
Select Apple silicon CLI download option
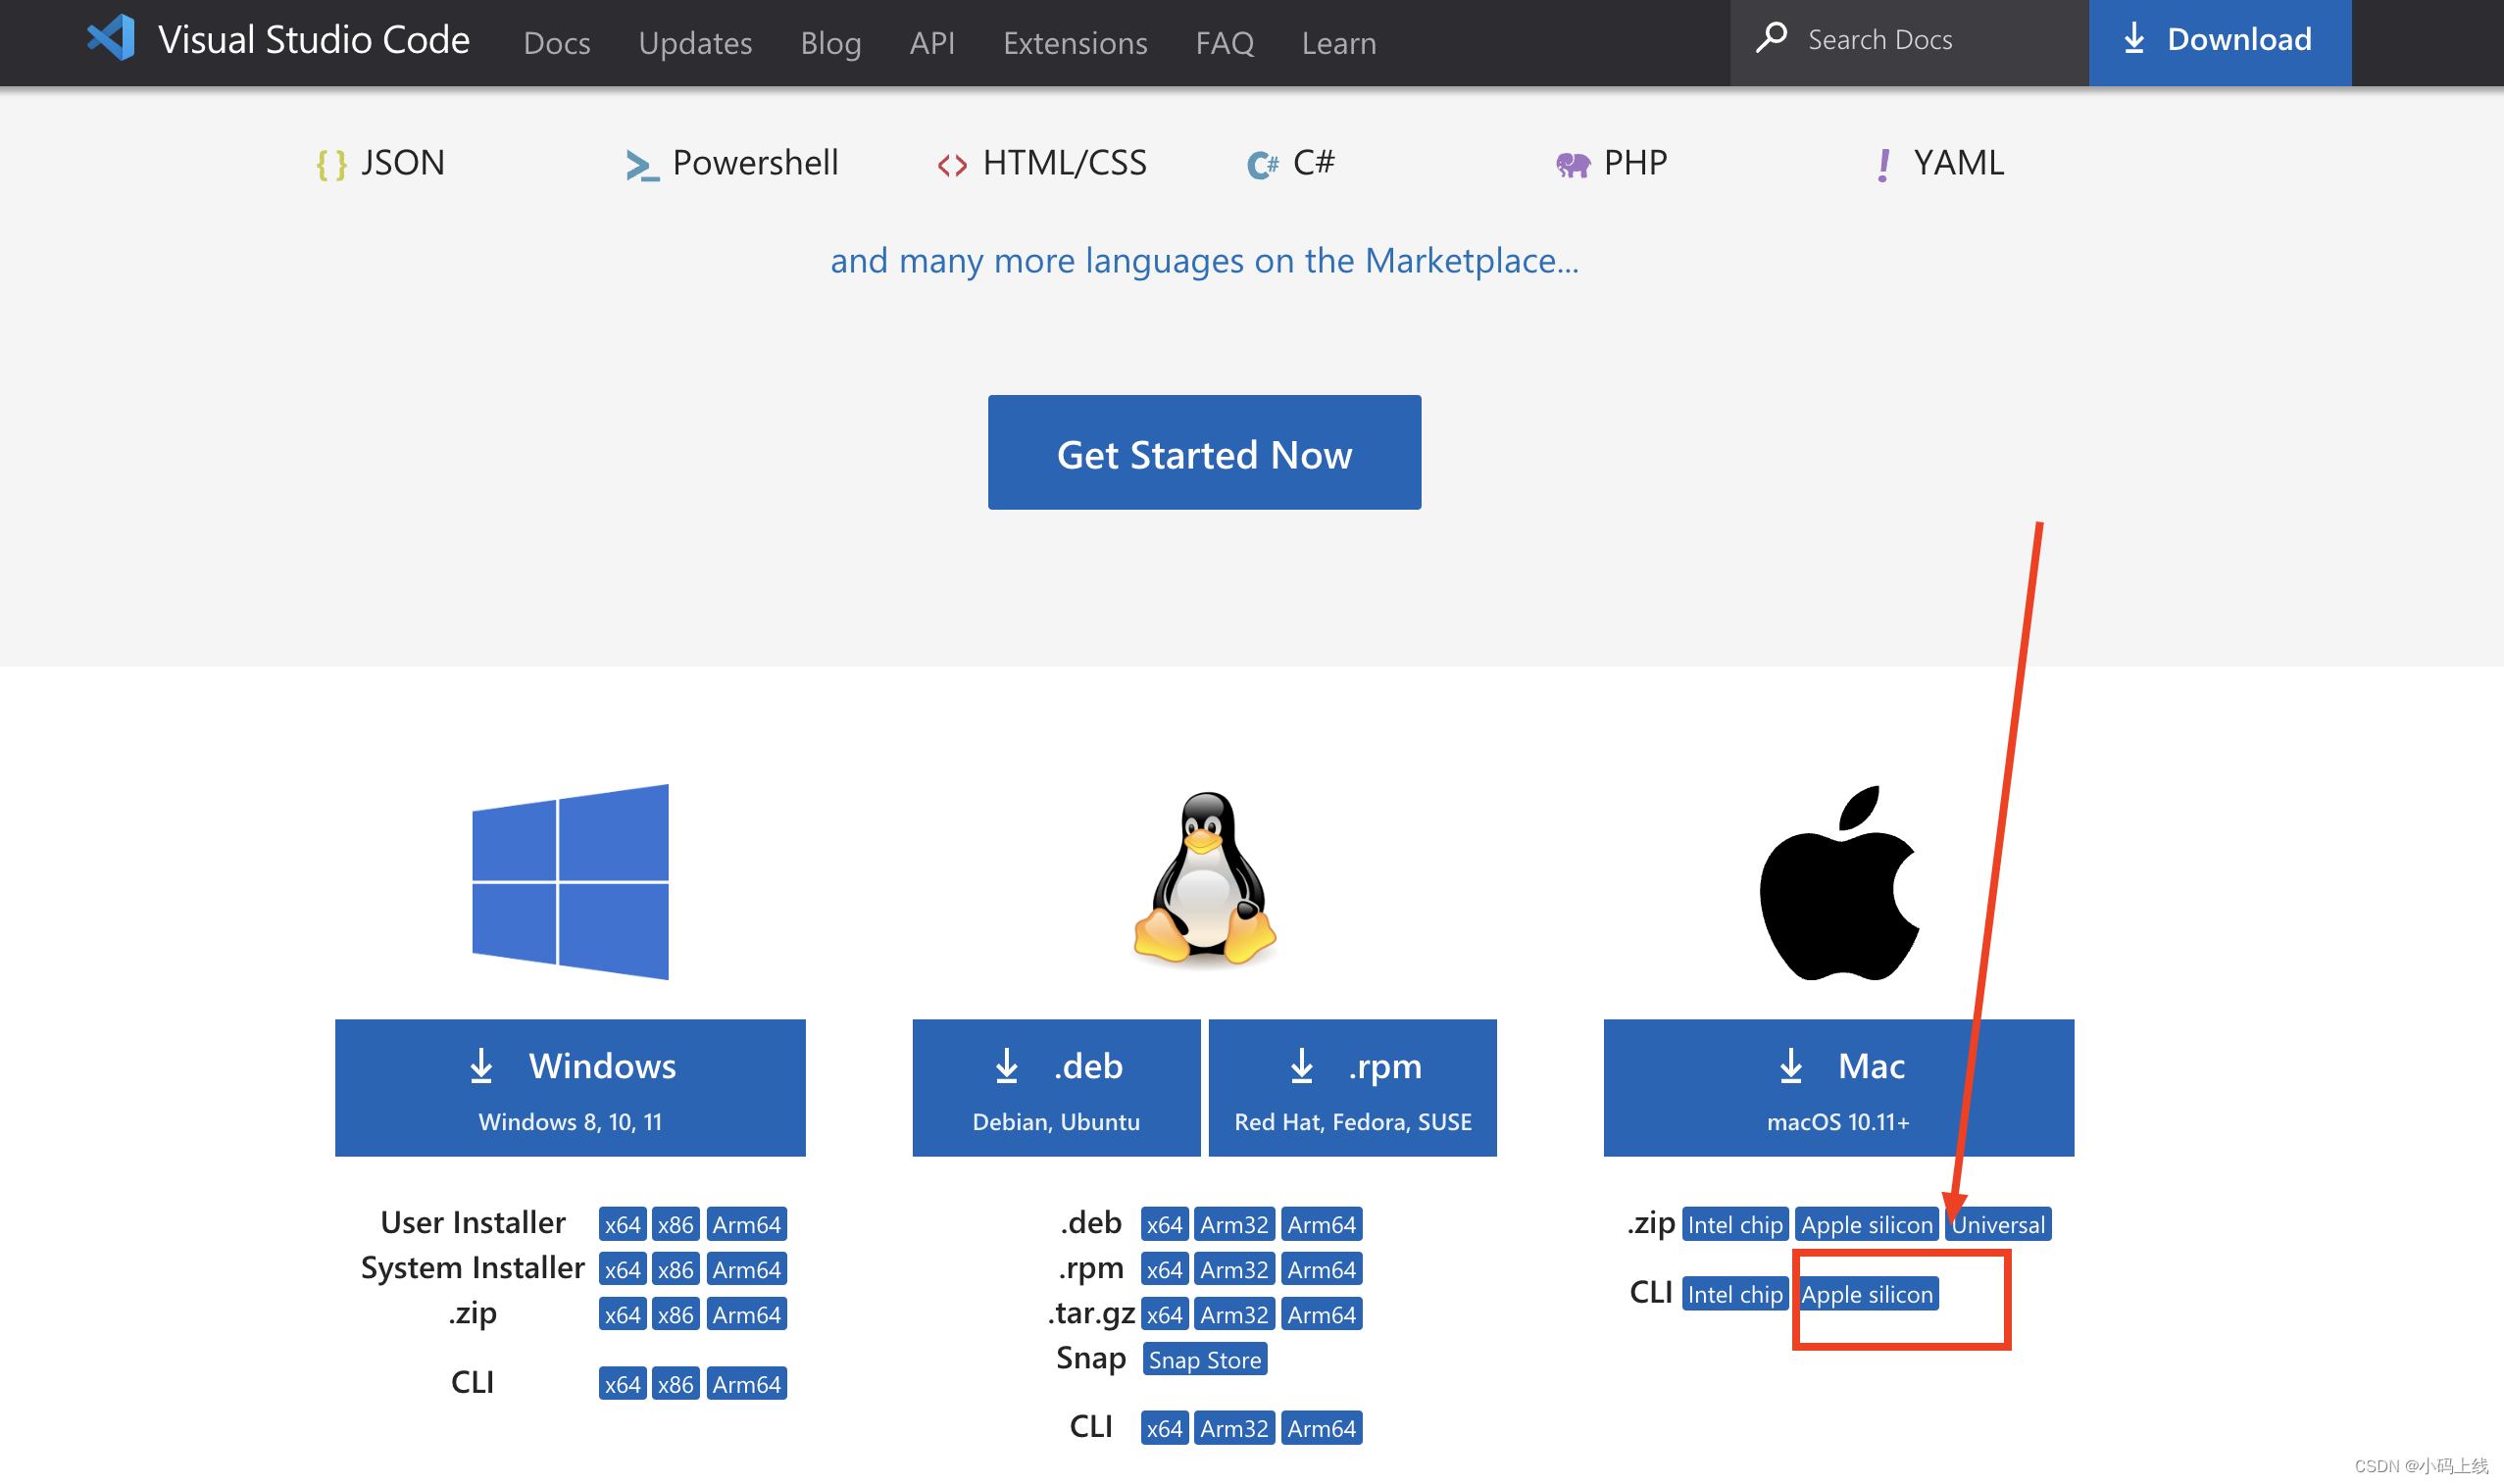(1868, 1293)
